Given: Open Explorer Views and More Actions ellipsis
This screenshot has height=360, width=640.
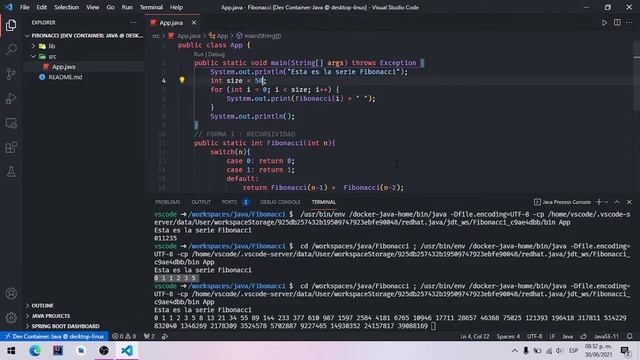Looking at the screenshot, I should pos(133,22).
